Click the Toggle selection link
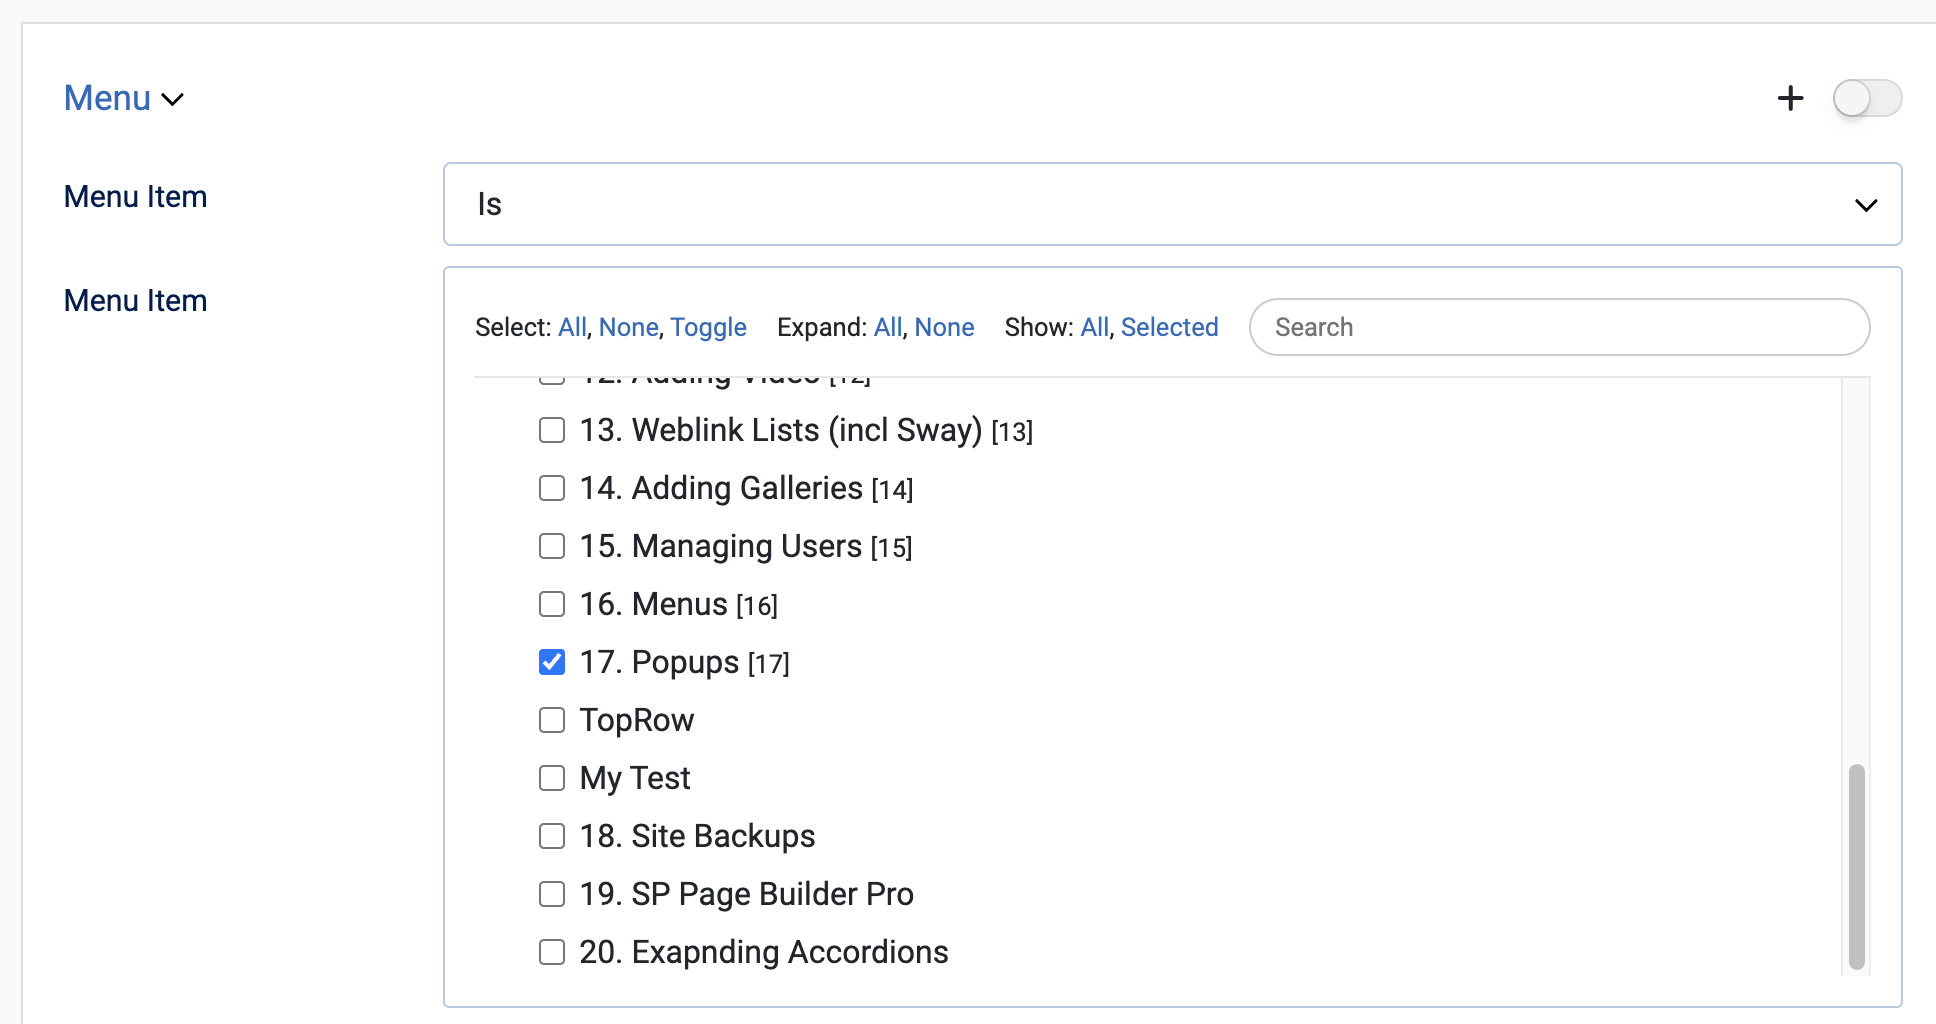The image size is (1936, 1024). tap(708, 327)
